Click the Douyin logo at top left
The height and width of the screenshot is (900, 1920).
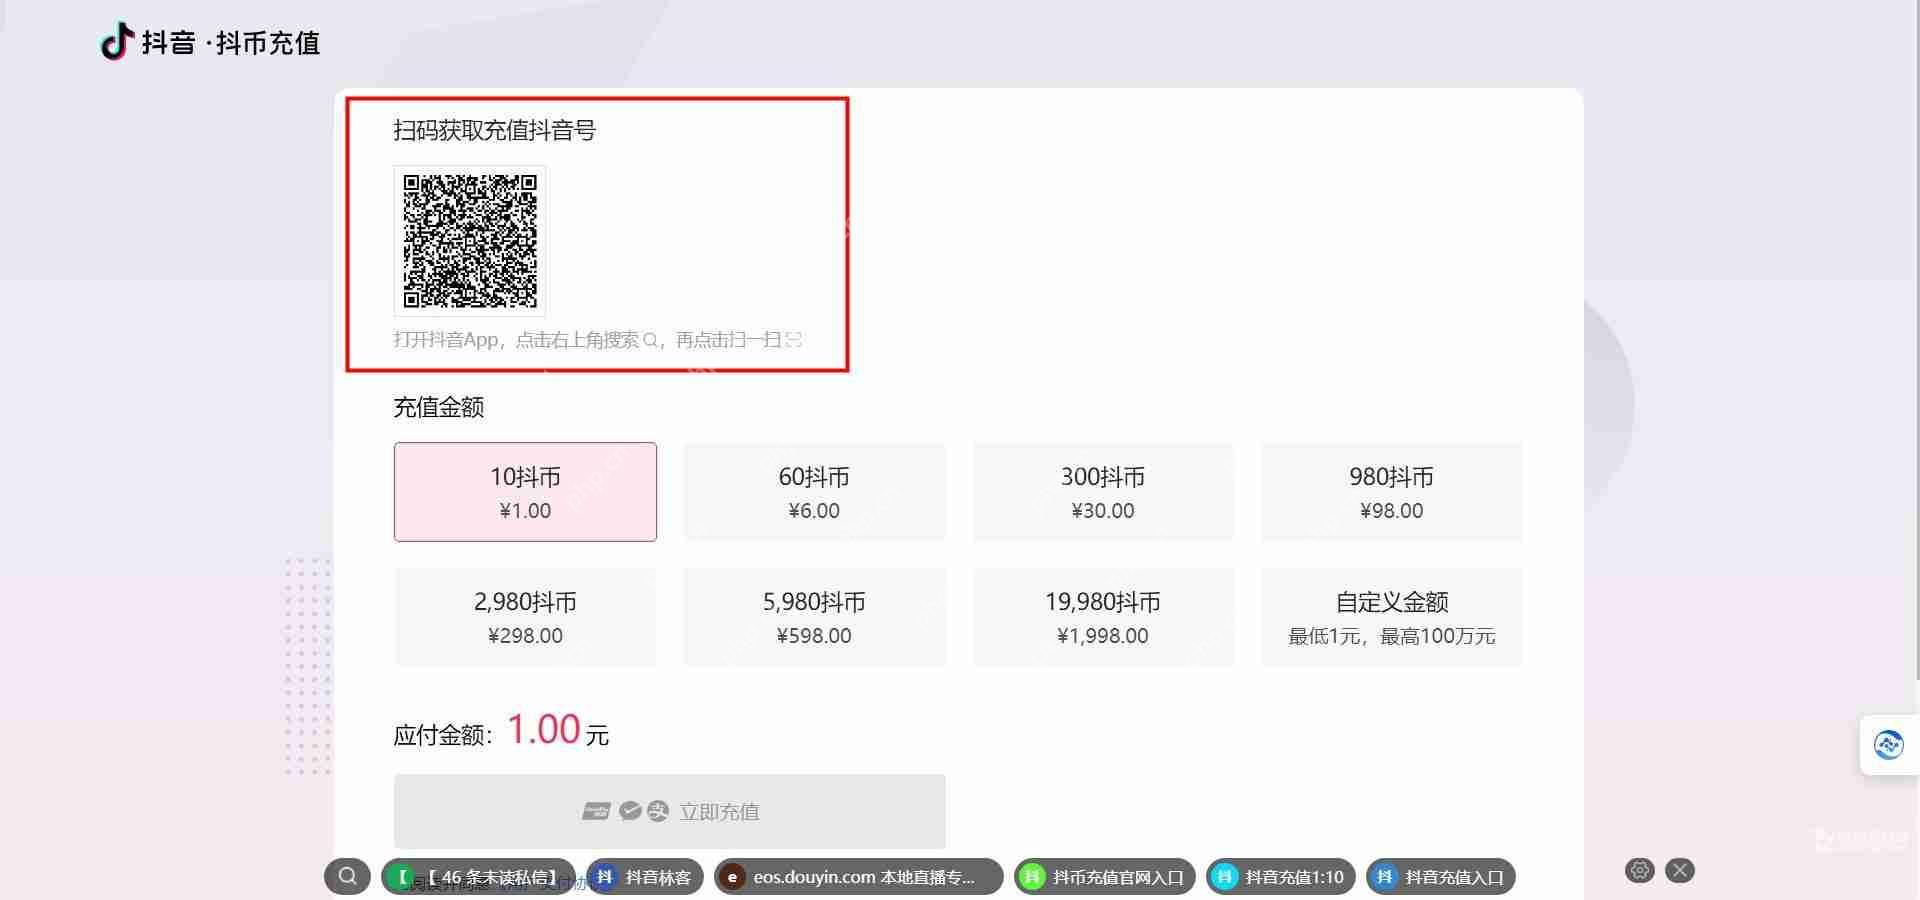click(x=117, y=42)
